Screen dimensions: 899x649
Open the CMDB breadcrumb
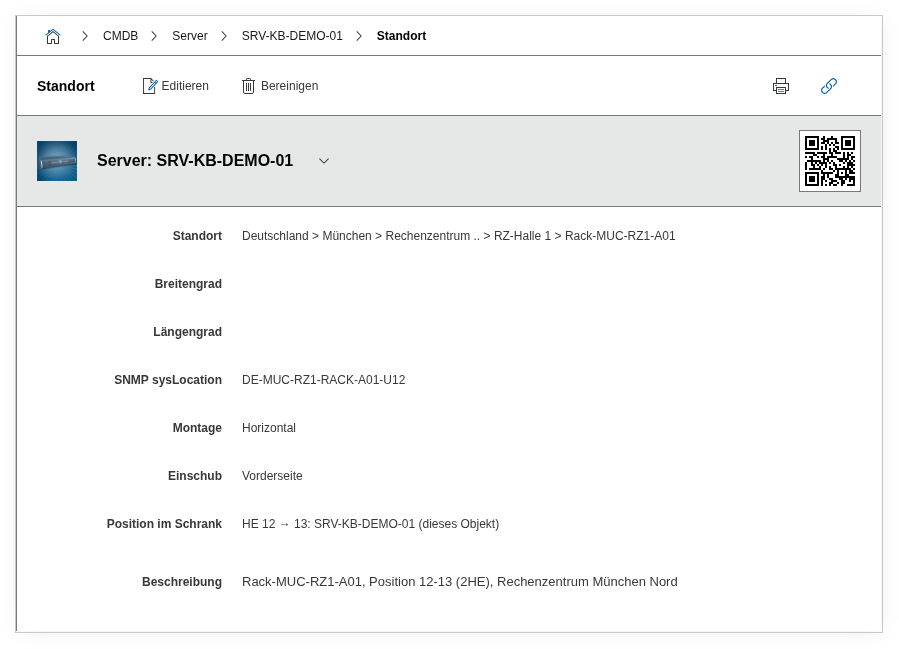point(120,36)
